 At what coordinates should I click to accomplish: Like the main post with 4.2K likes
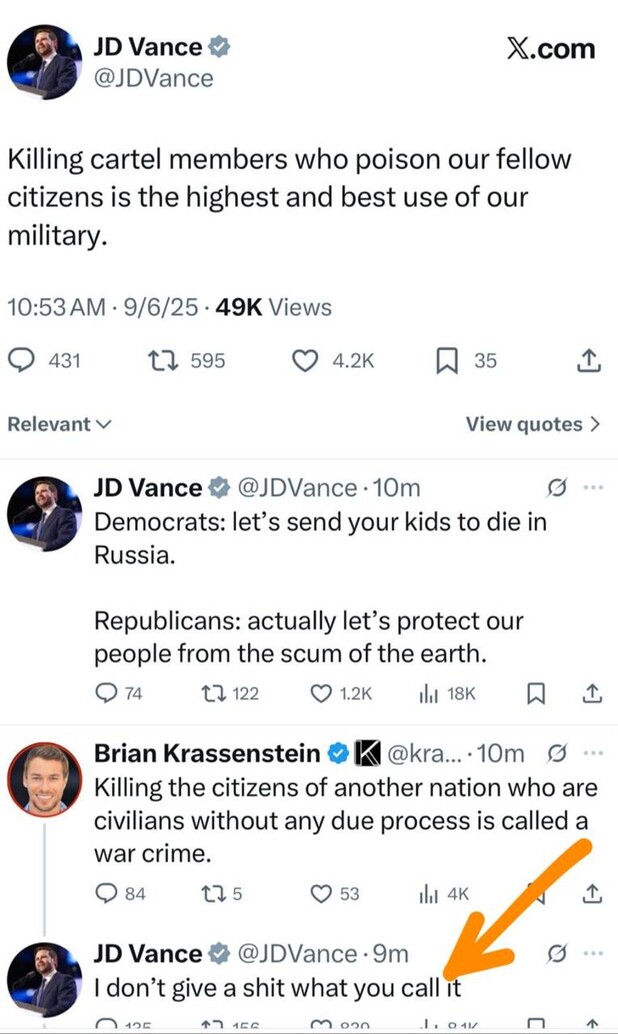point(304,361)
